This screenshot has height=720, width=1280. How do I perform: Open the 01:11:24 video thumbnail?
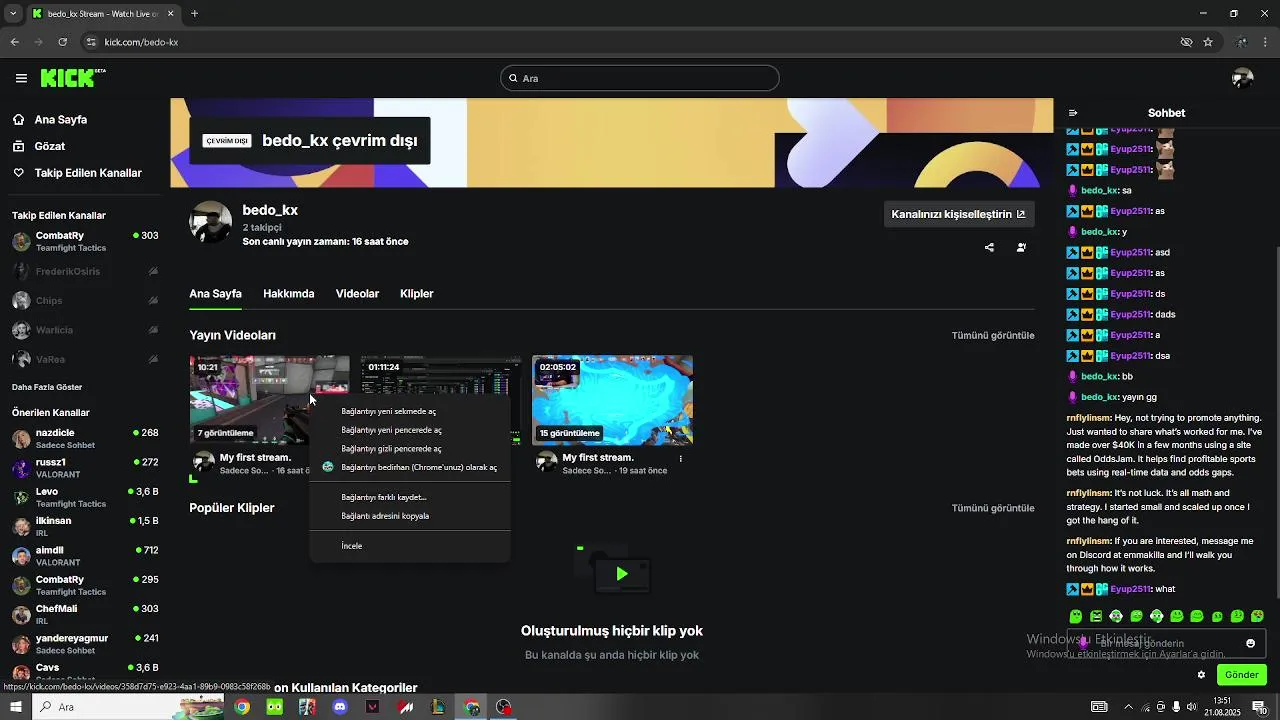(440, 375)
